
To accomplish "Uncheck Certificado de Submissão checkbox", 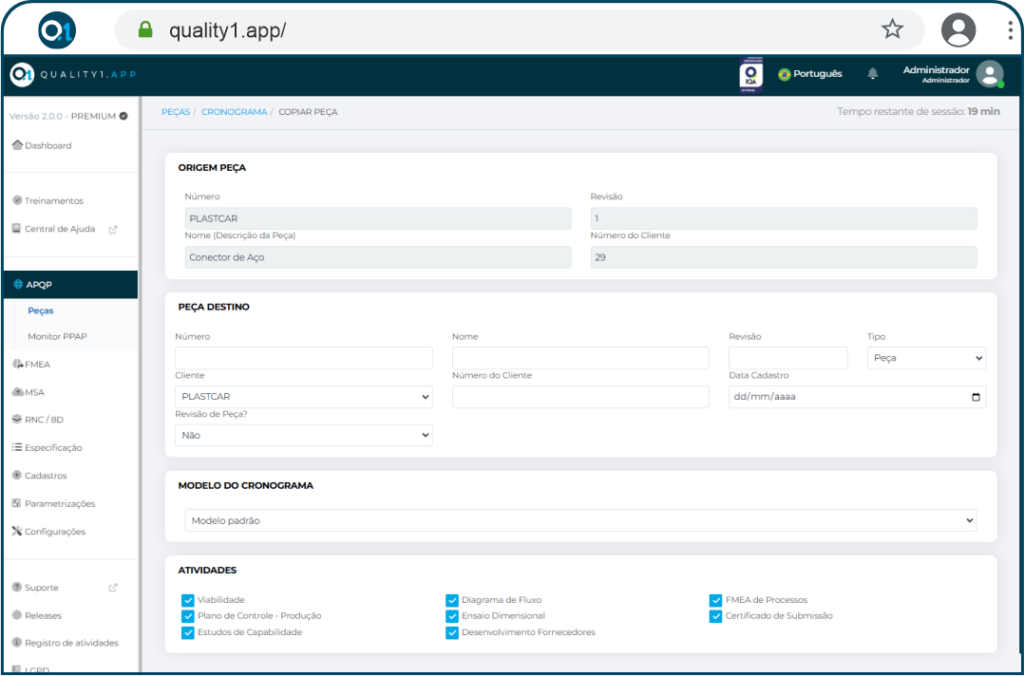I will point(716,616).
